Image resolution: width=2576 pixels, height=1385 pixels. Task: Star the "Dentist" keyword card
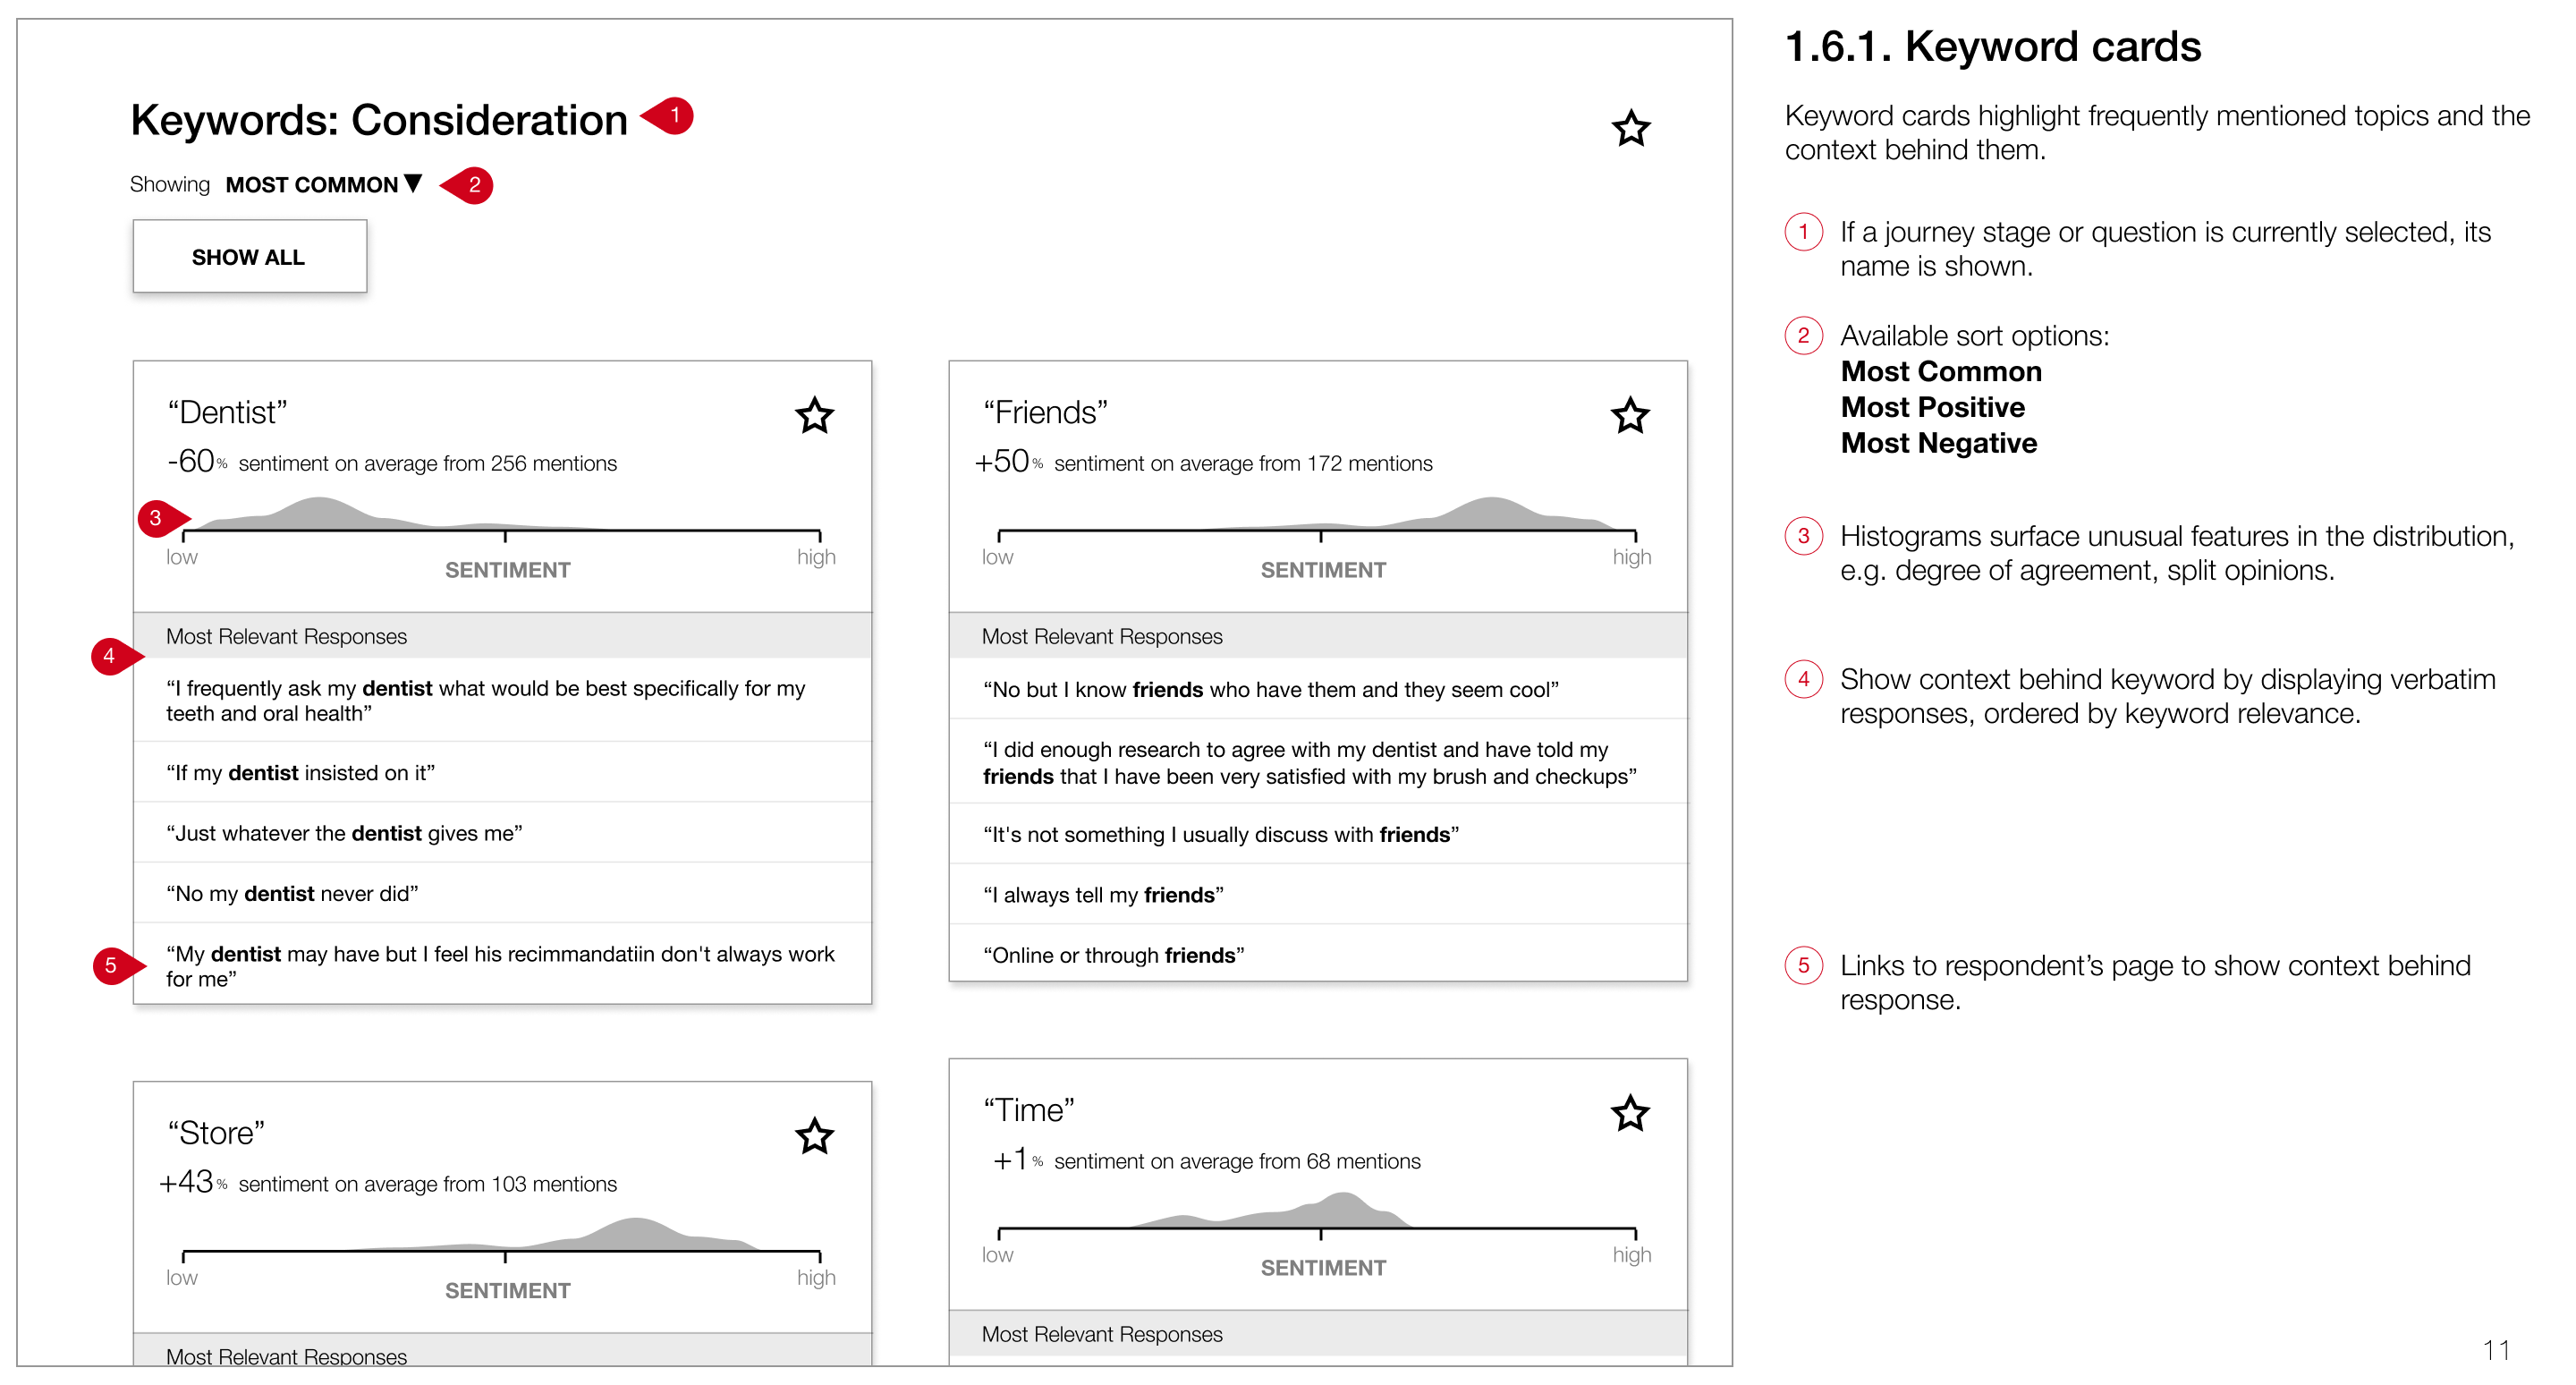(x=814, y=415)
